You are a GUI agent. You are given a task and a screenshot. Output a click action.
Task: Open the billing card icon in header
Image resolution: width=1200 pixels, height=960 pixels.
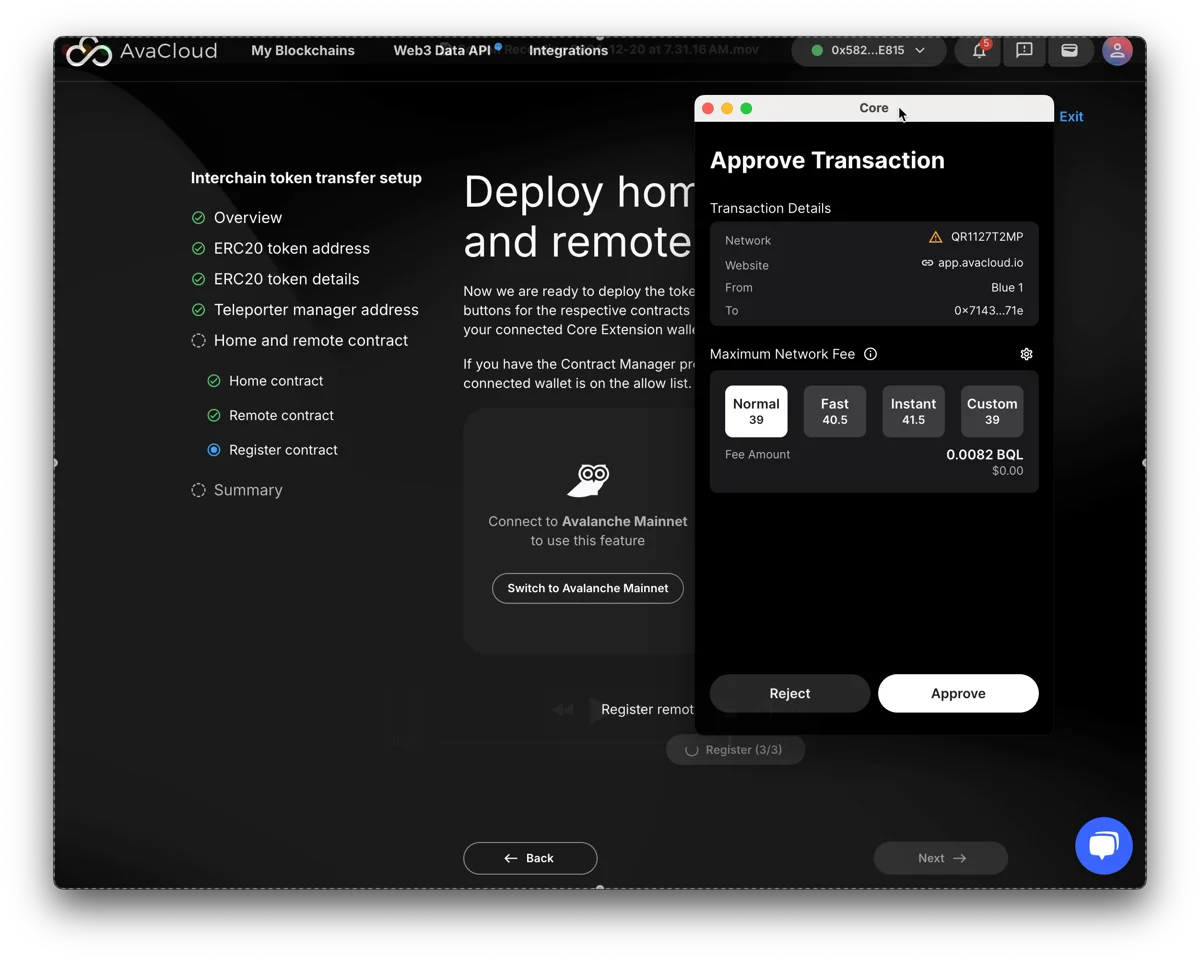click(1069, 50)
